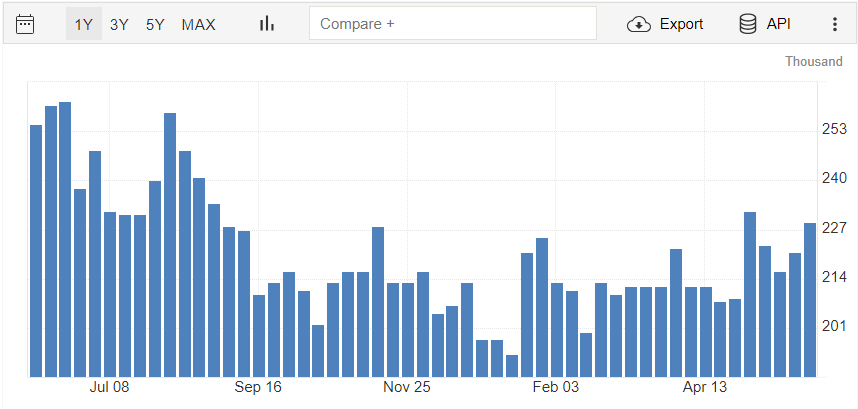Click the 'Feb 03' date label
858x409 pixels.
pyautogui.click(x=555, y=388)
